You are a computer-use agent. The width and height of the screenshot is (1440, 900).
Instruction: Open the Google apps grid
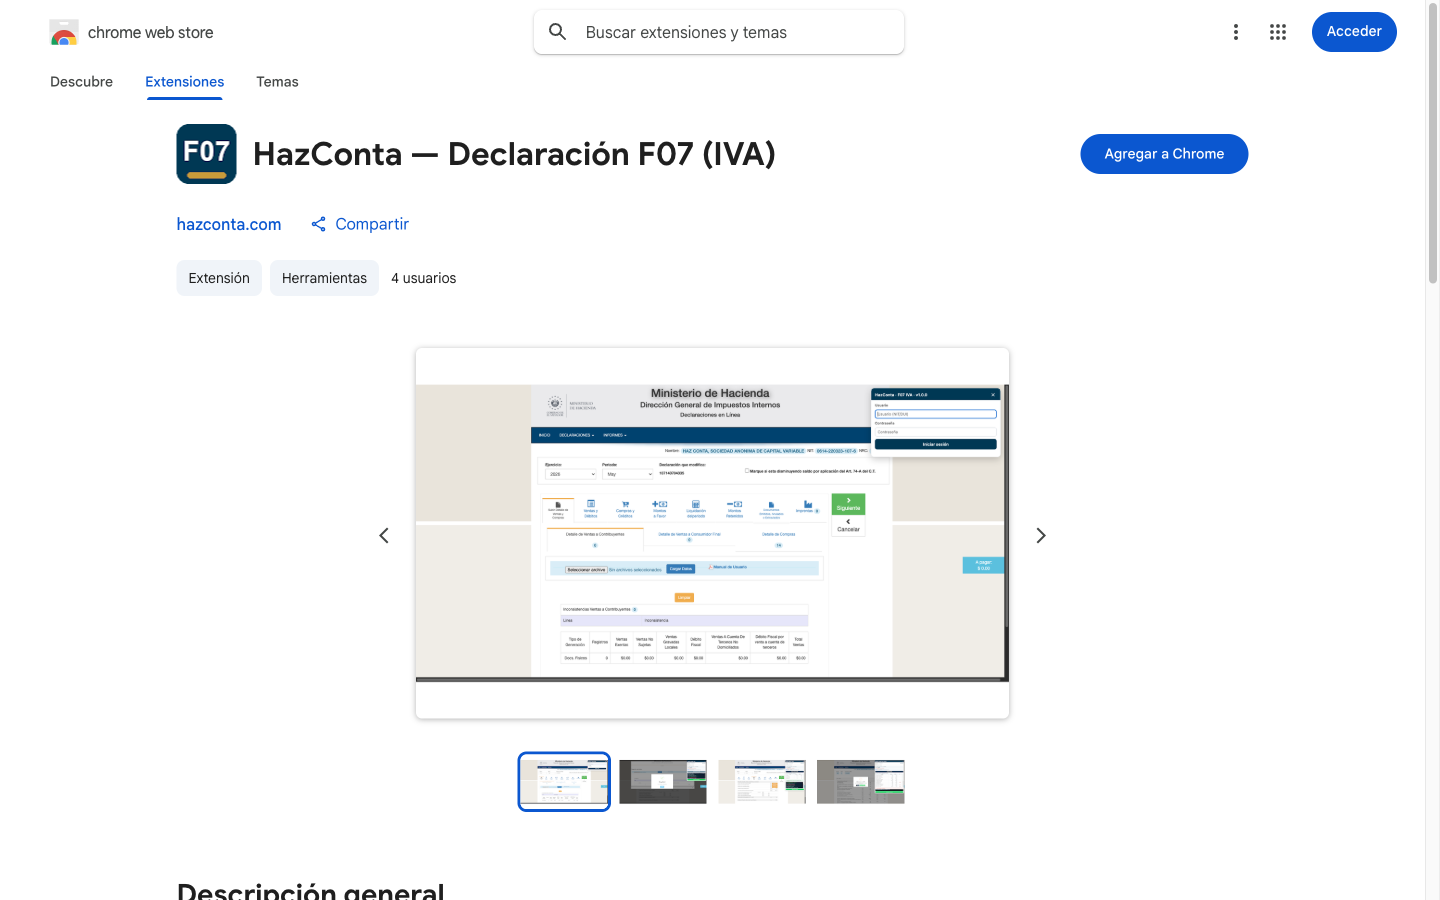pos(1278,32)
